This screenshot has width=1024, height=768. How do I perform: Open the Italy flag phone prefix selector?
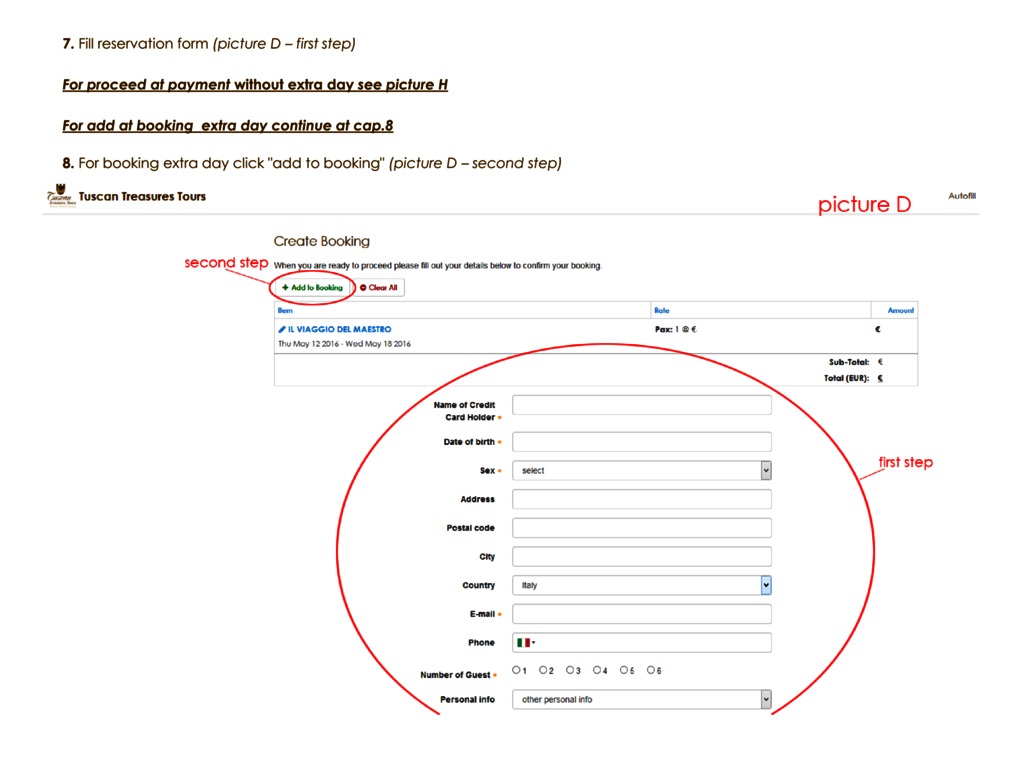[x=526, y=643]
